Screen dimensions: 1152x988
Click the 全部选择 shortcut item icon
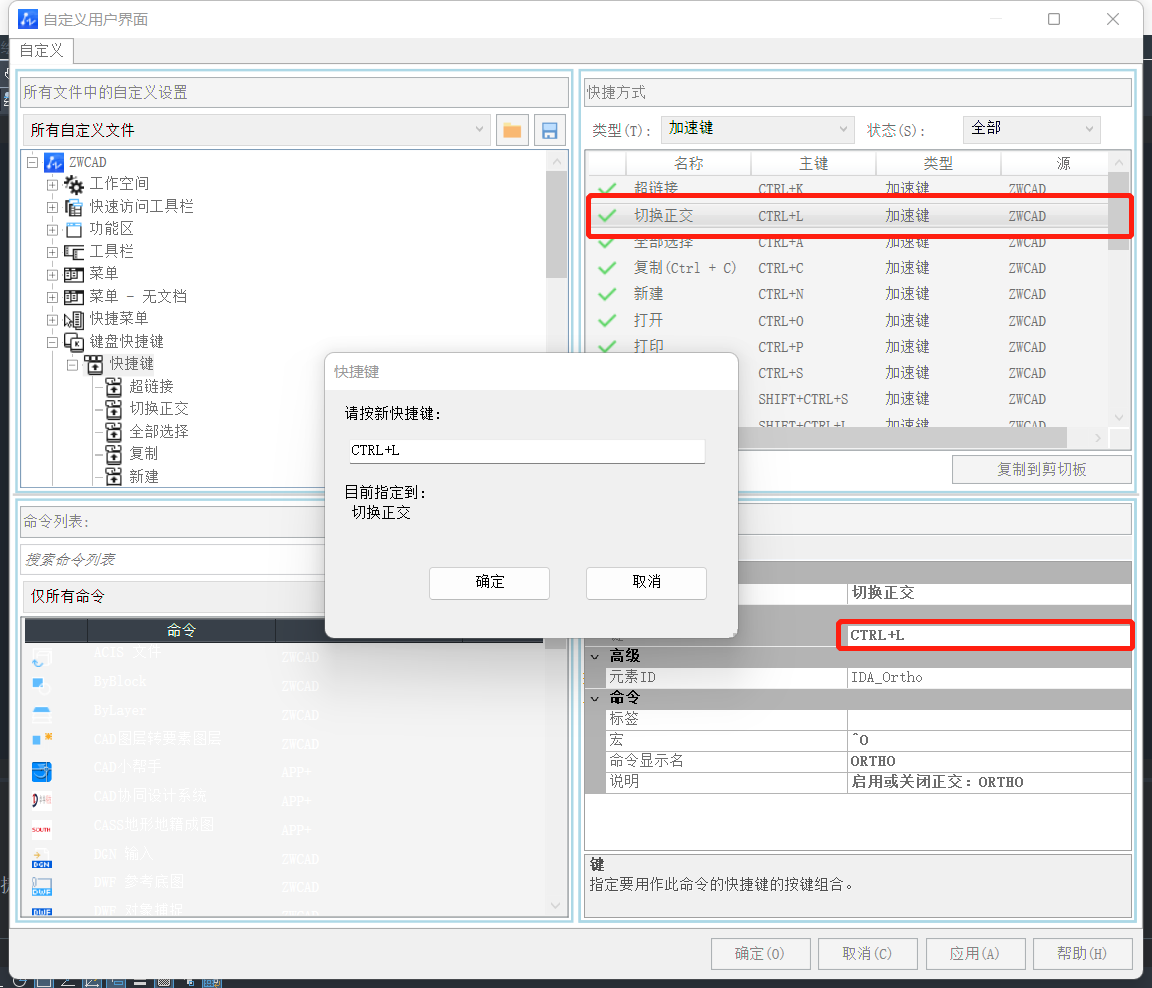pyautogui.click(x=114, y=431)
